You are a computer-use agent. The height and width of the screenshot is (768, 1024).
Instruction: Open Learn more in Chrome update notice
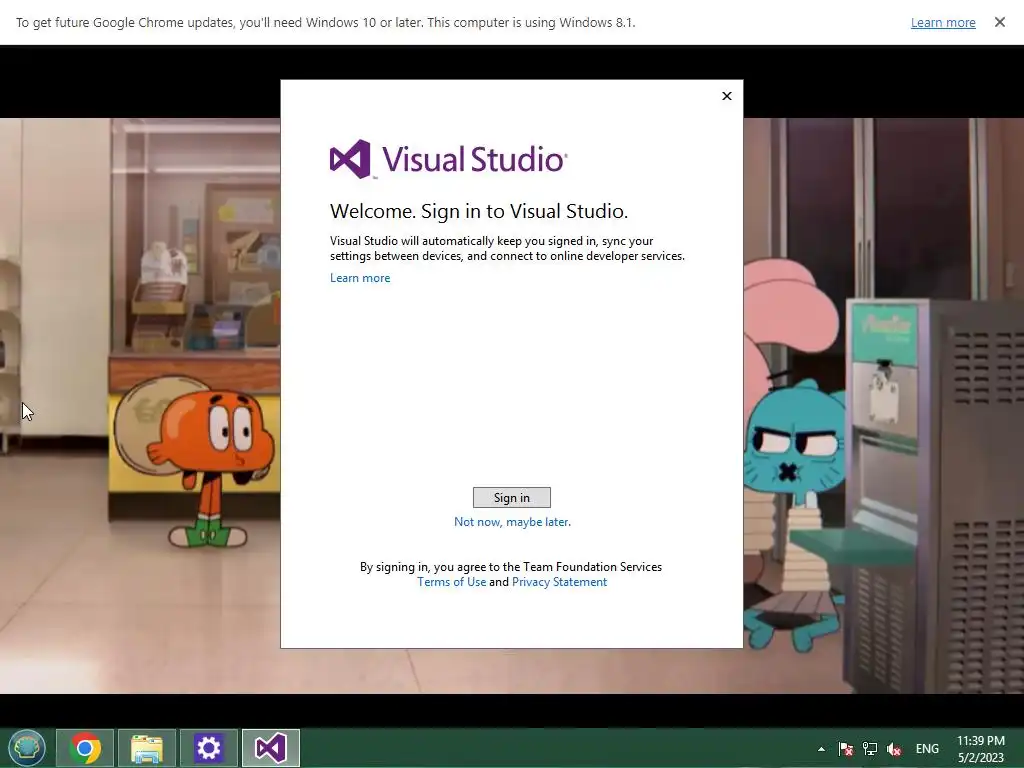click(x=943, y=23)
